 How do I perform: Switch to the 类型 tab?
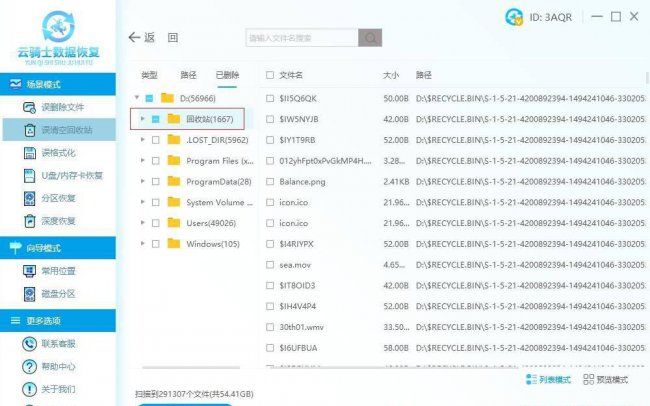point(149,75)
